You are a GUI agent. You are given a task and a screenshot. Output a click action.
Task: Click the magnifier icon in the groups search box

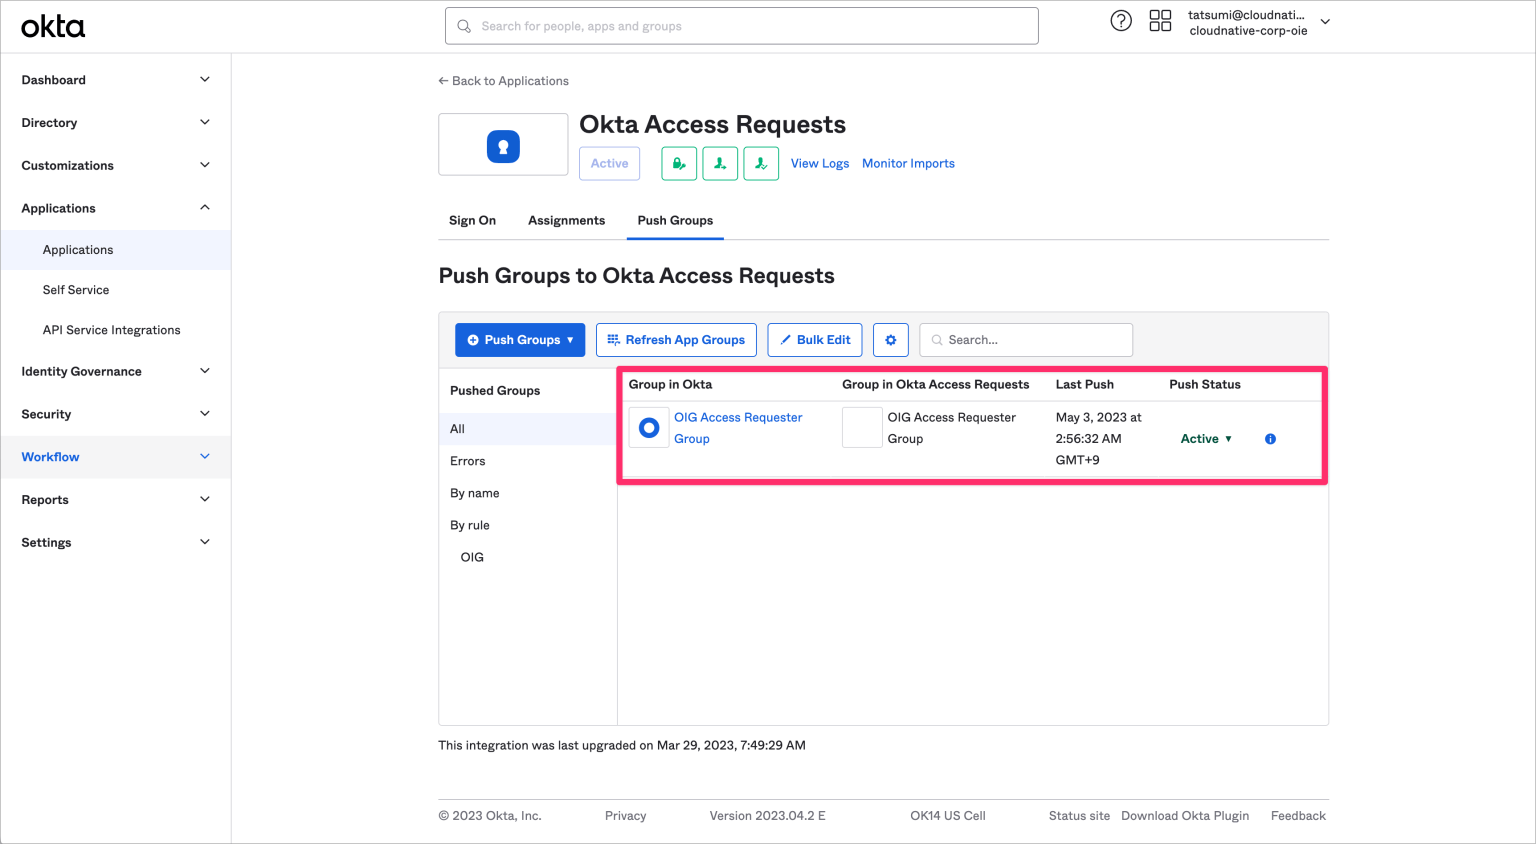[x=936, y=340]
